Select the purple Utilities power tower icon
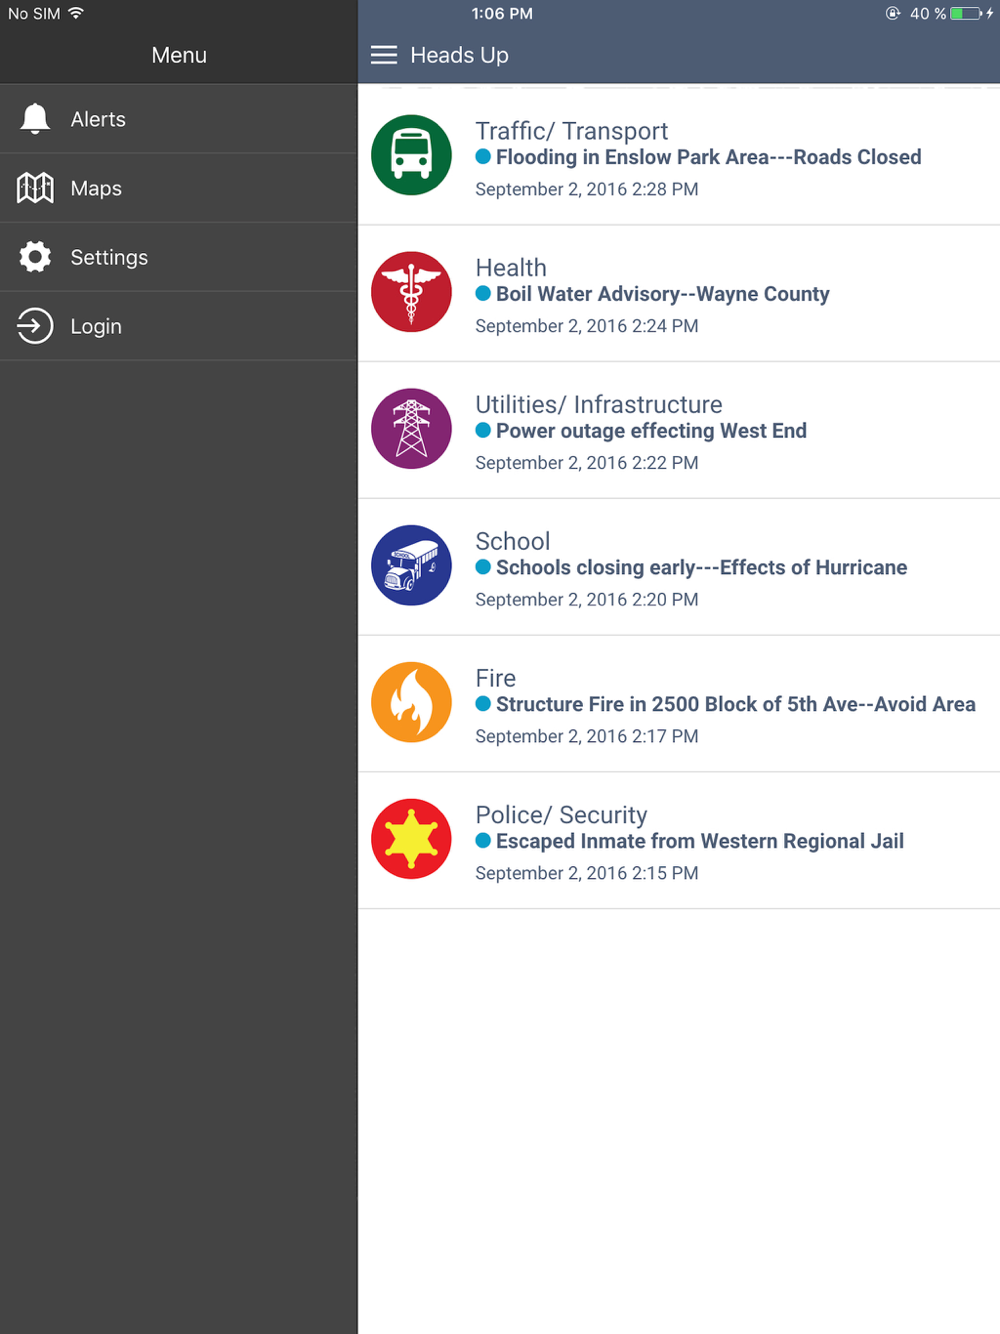 411,429
